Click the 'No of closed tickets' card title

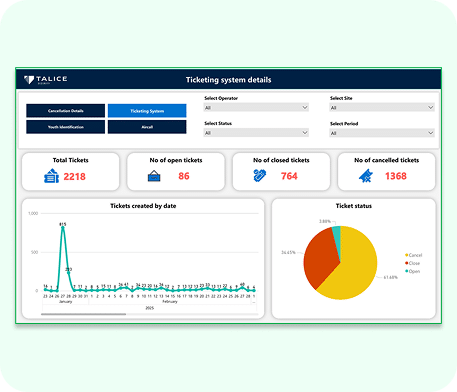coord(281,160)
